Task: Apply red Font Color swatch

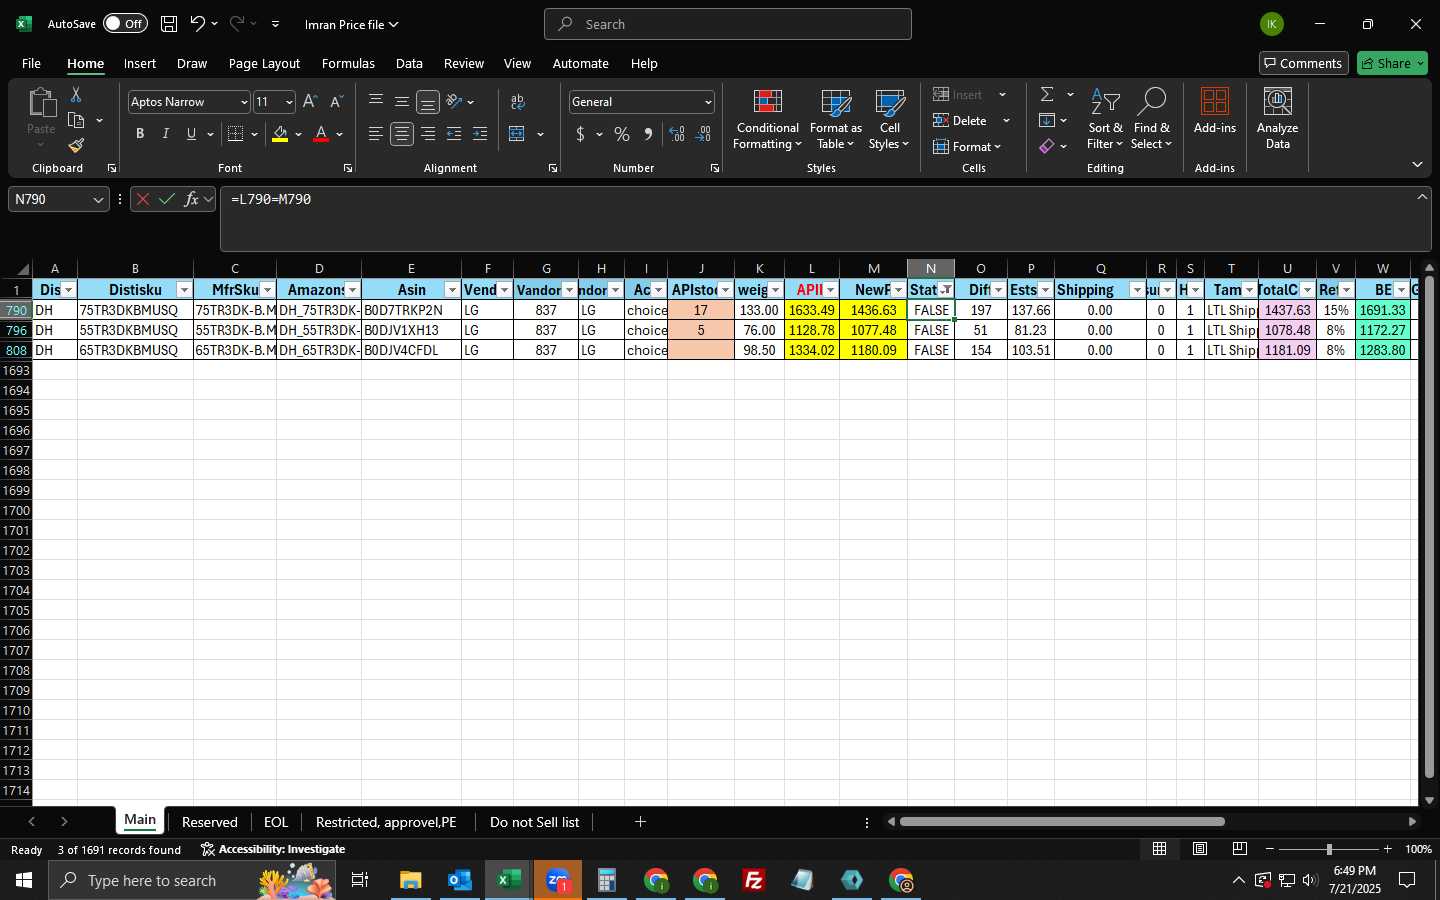Action: click(321, 134)
